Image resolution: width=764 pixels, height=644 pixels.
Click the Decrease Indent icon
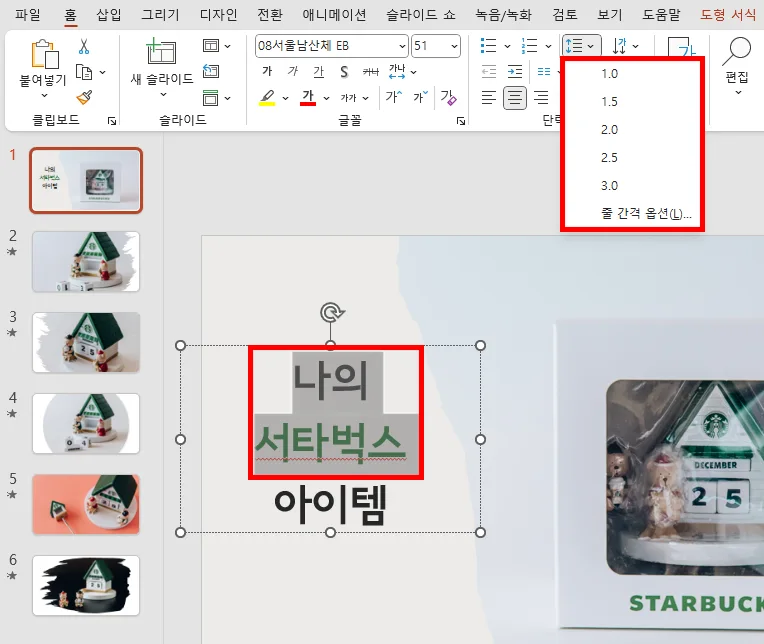pyautogui.click(x=489, y=72)
